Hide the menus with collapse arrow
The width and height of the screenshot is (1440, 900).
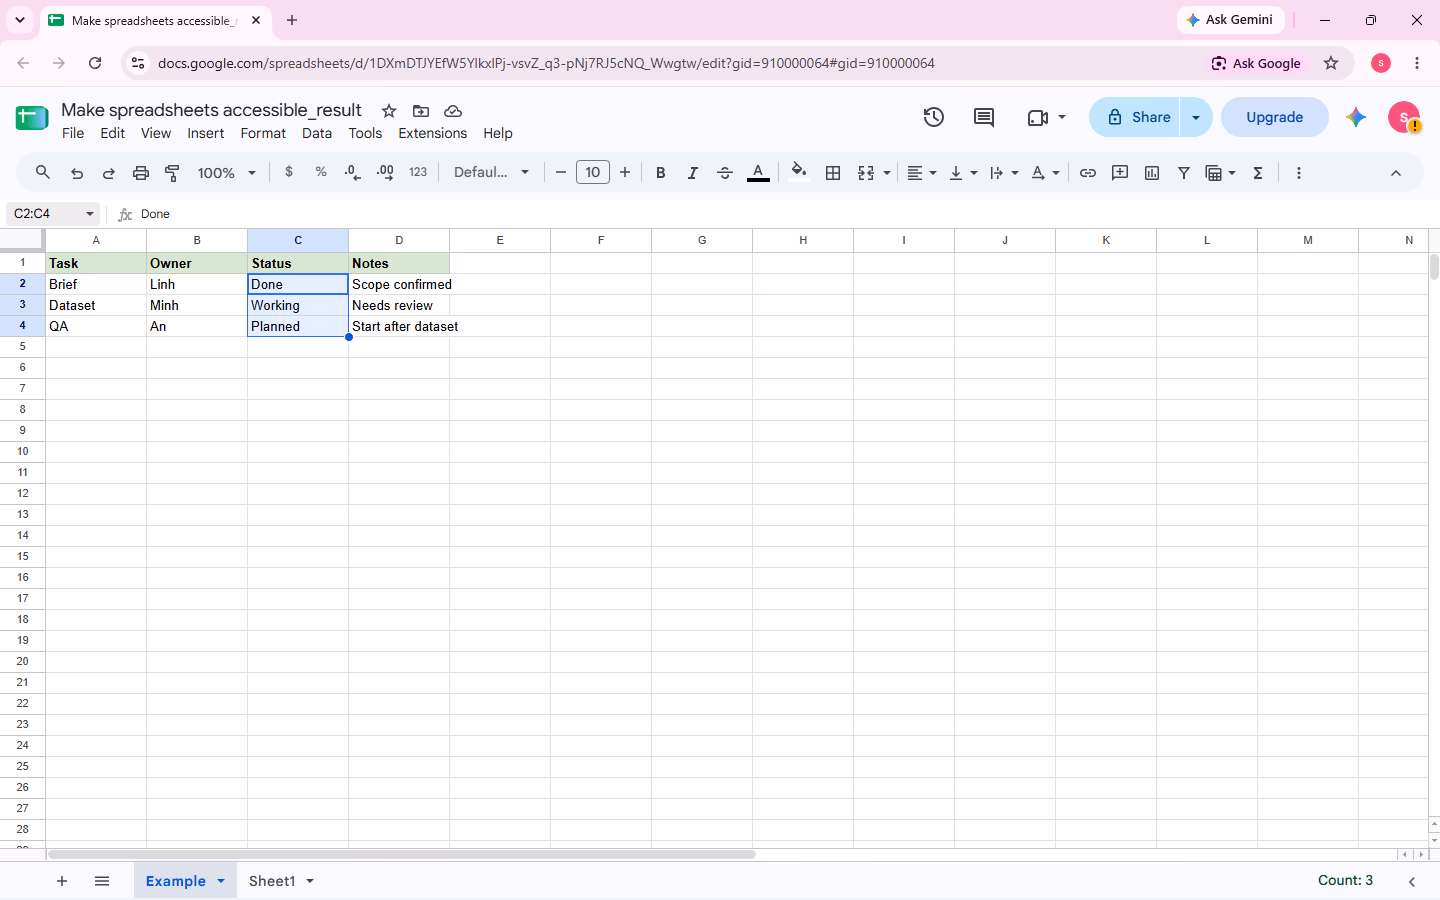[1396, 173]
